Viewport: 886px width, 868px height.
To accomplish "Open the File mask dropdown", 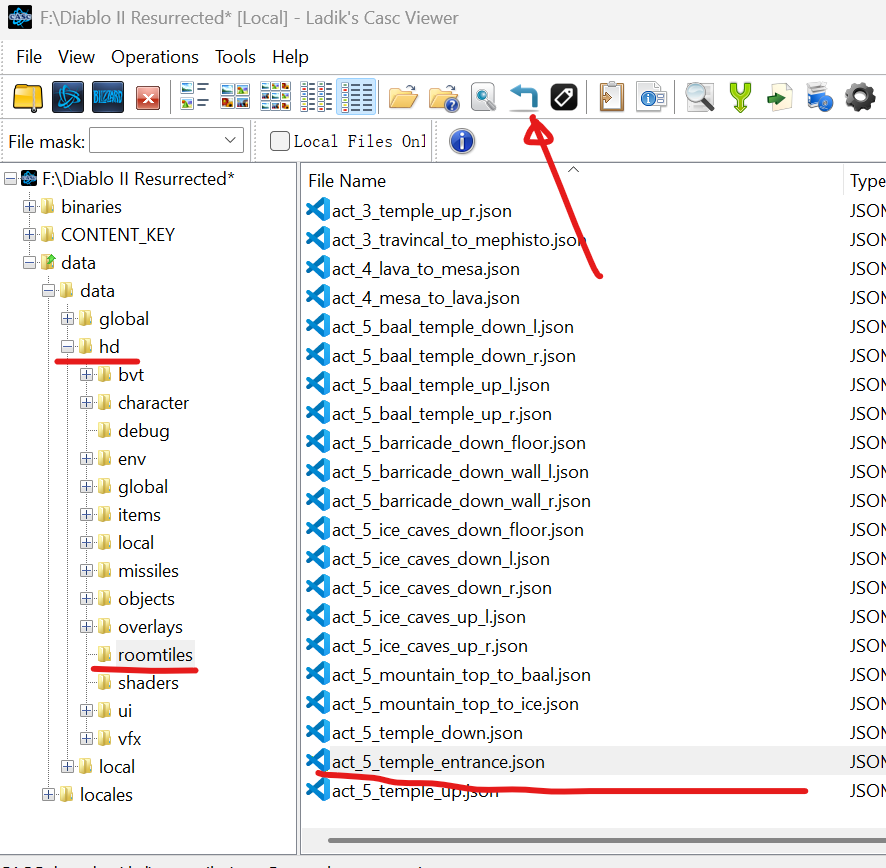I will 230,140.
